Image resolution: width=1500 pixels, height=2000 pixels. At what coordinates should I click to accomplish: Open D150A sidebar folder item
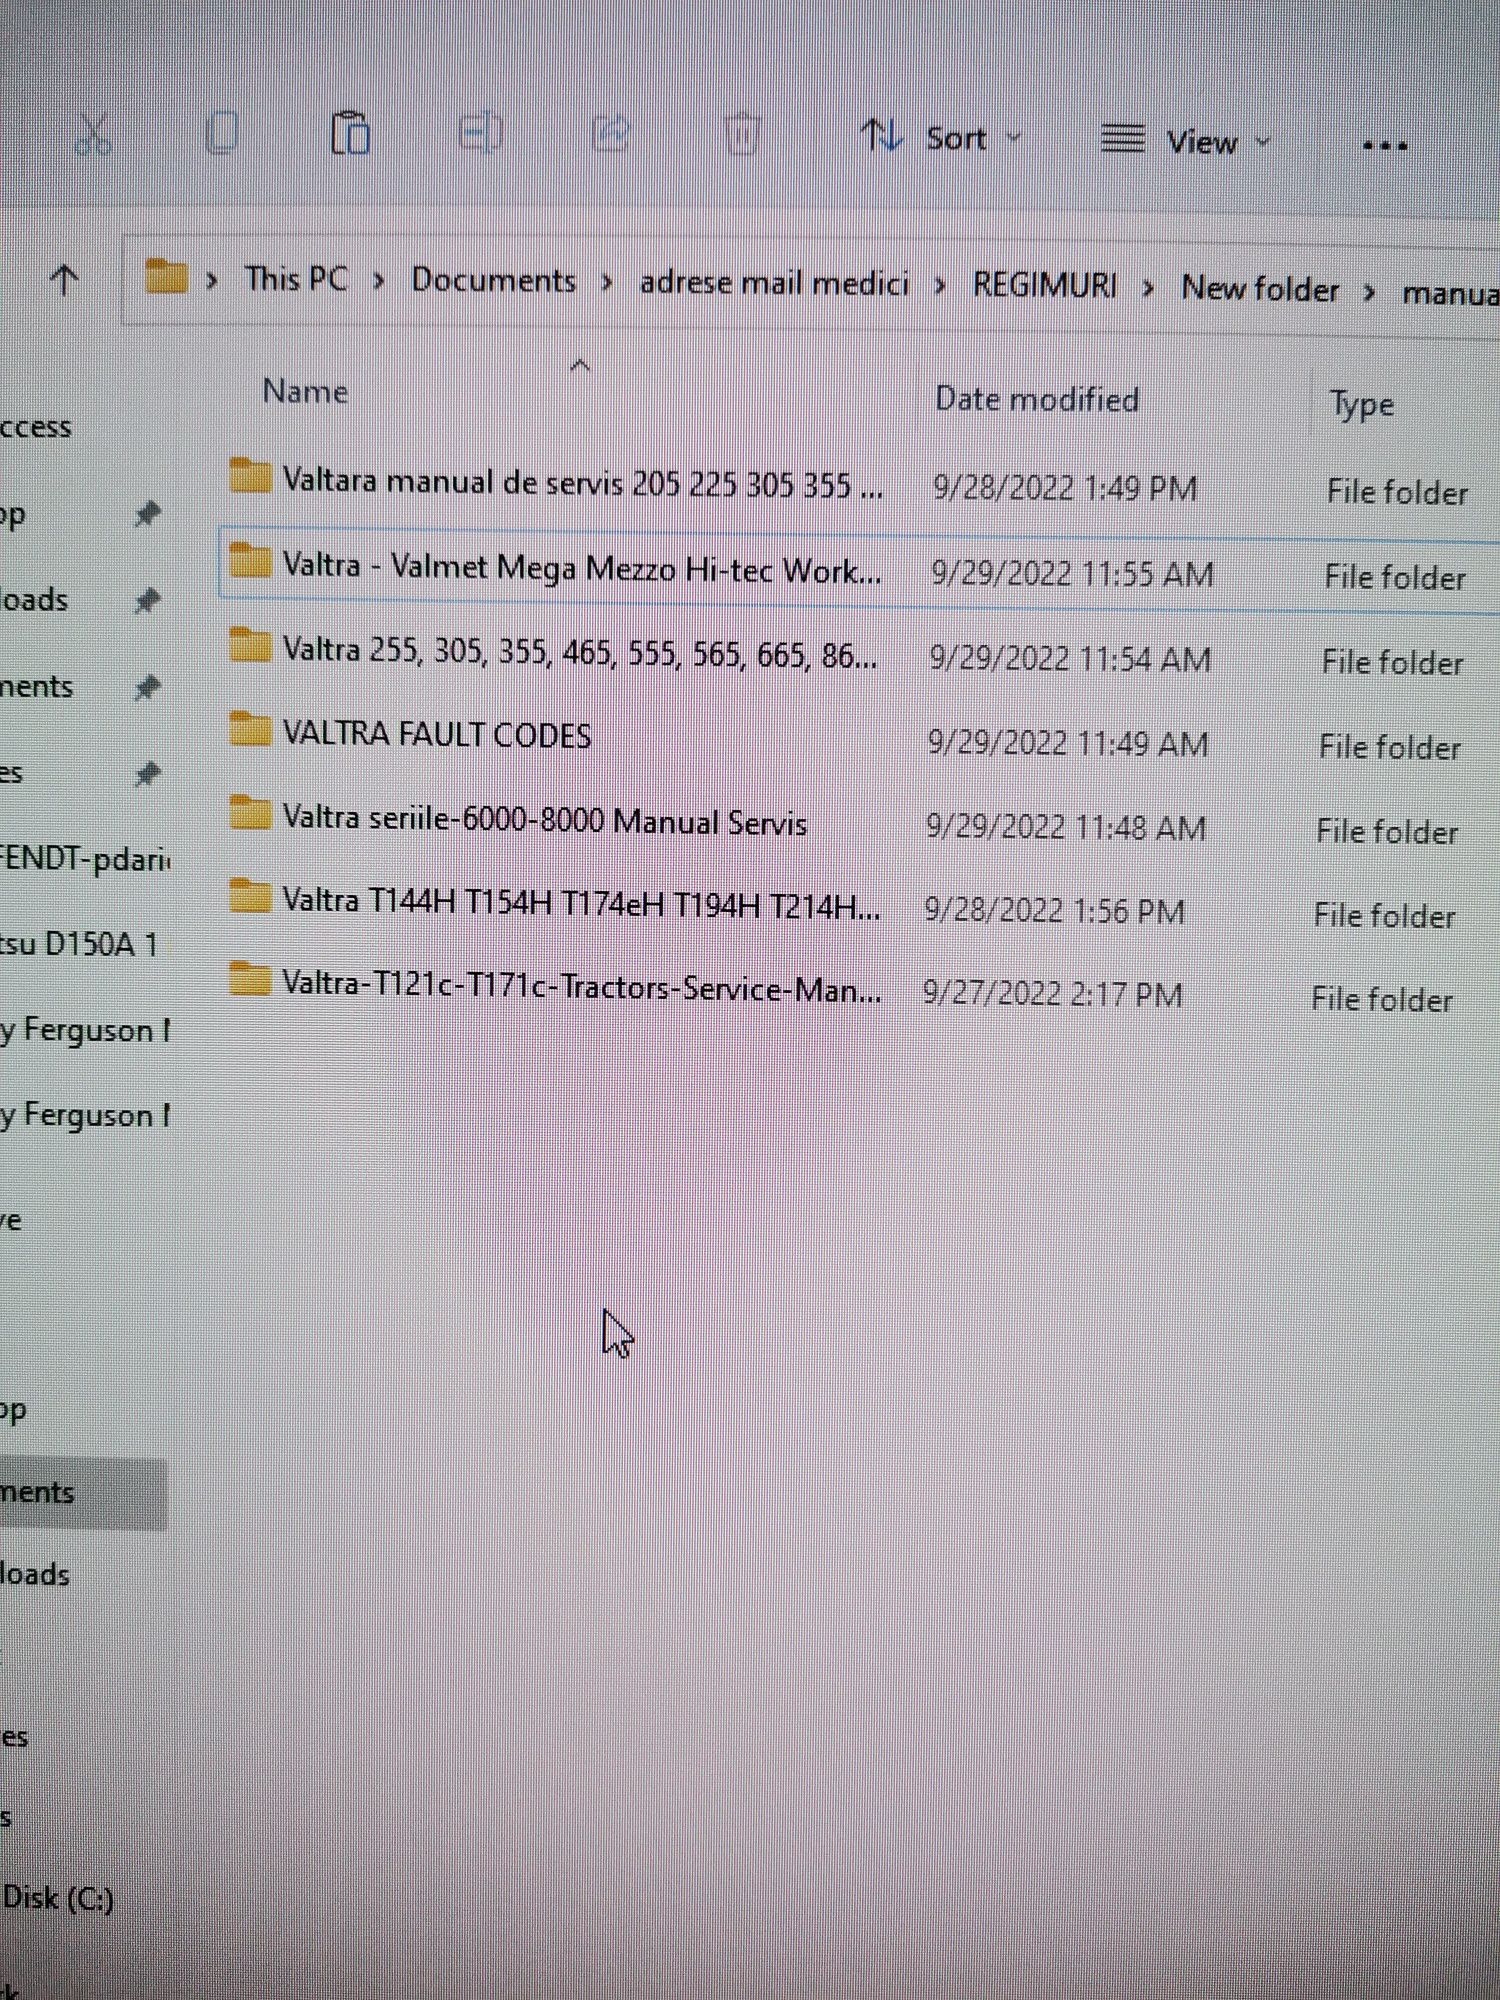pos(80,944)
